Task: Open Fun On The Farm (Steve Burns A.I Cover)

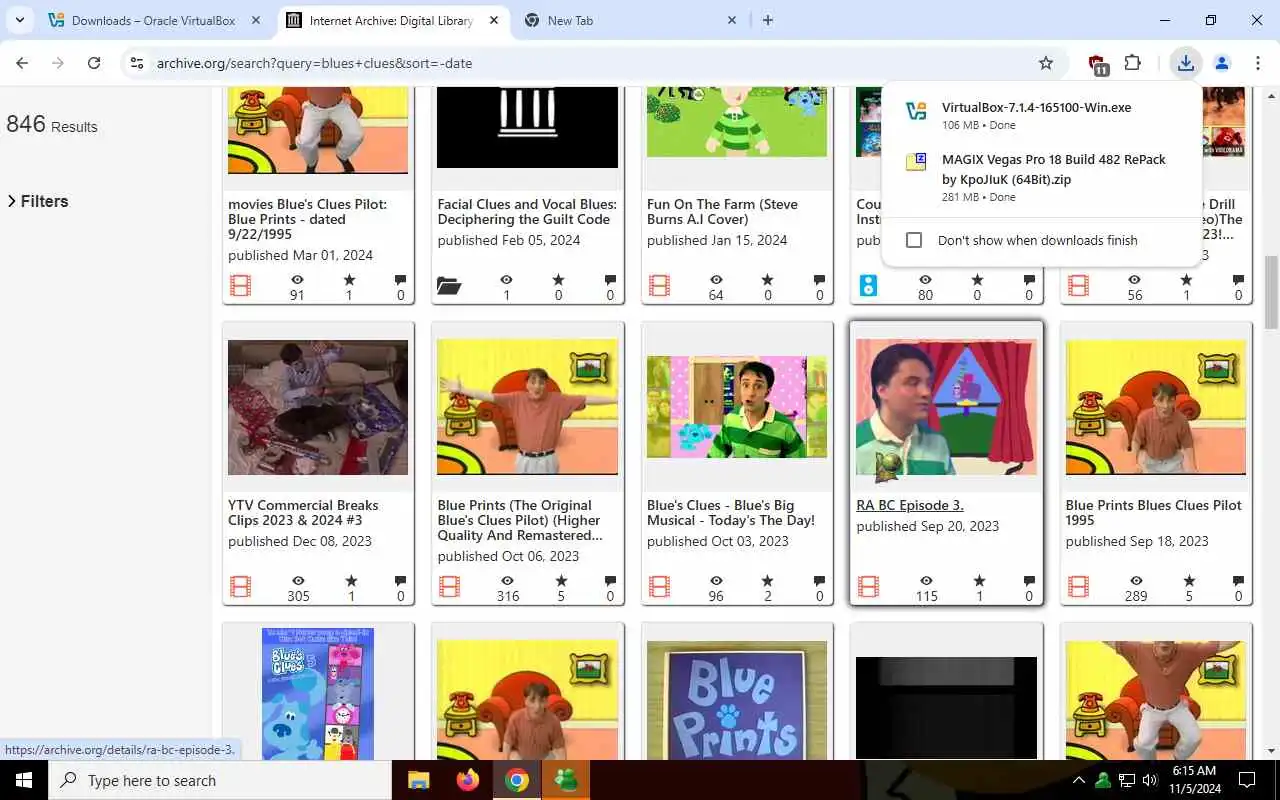Action: click(722, 212)
